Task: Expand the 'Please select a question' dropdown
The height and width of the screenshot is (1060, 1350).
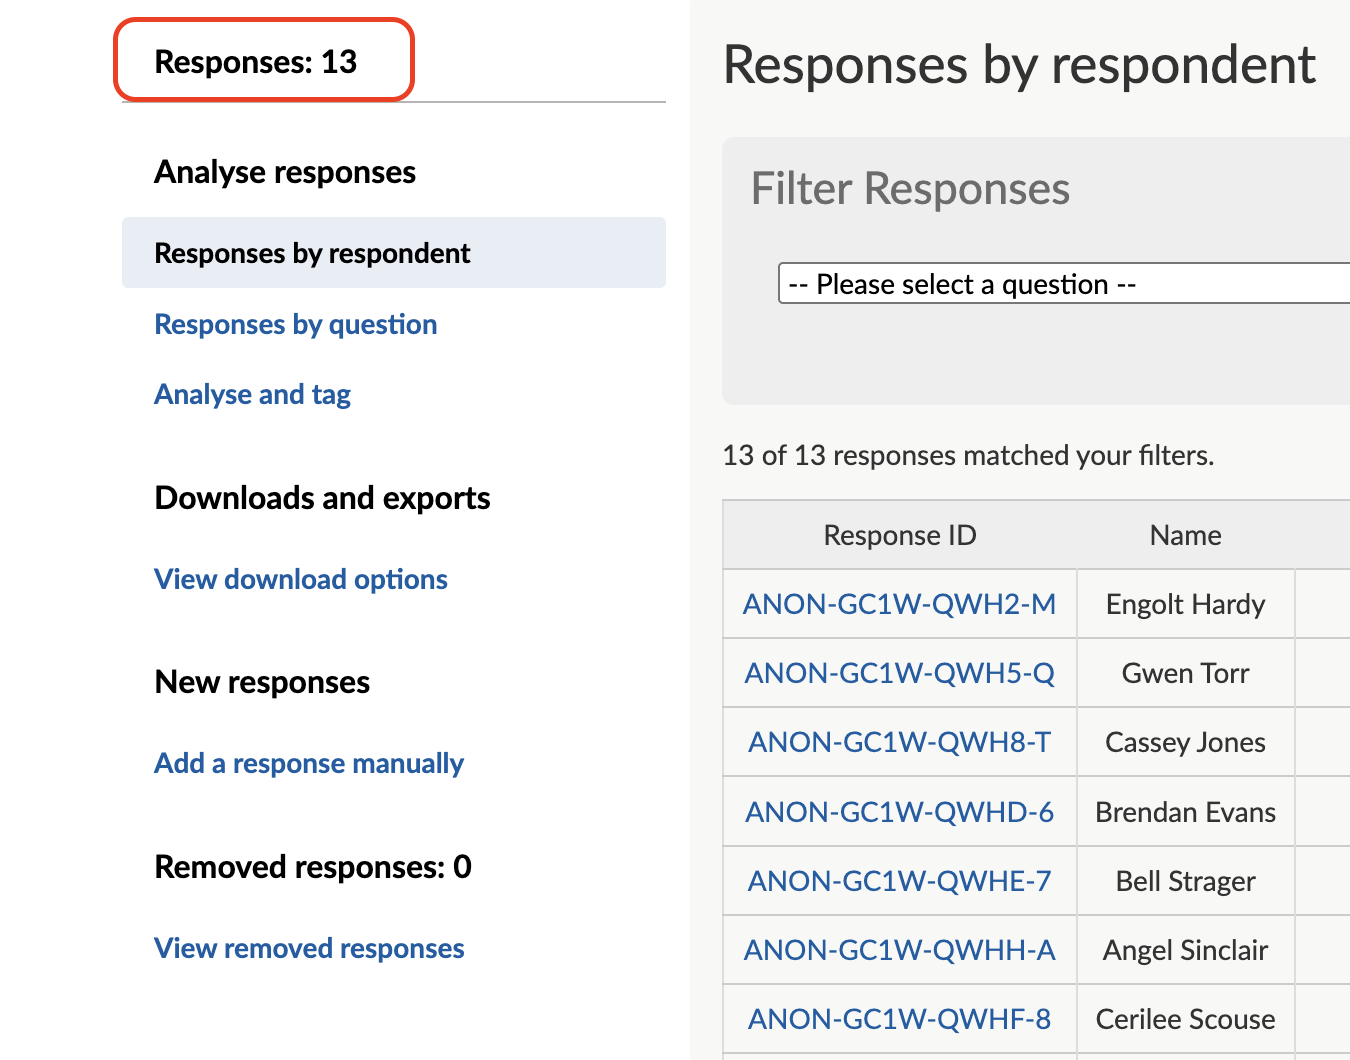Action: click(x=1064, y=284)
